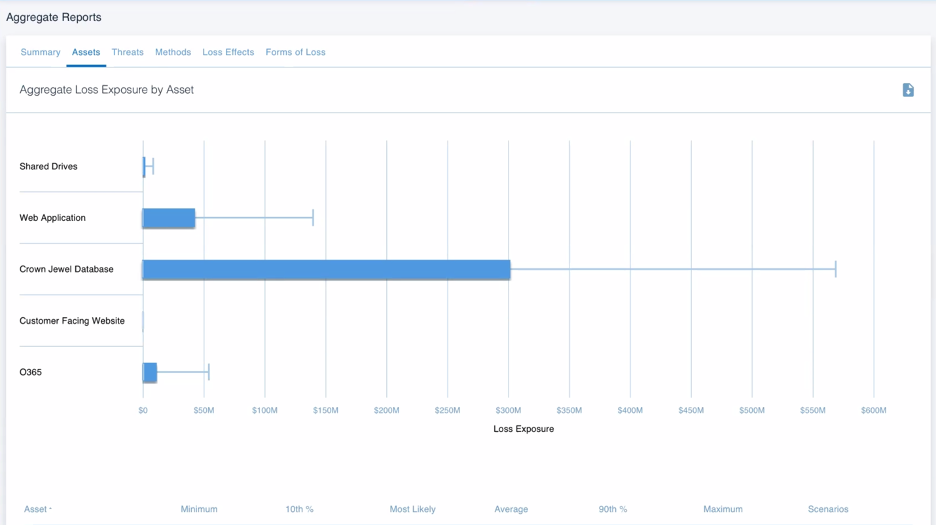Viewport: 936px width, 526px height.
Task: View the Forms of Loss tab
Action: pyautogui.click(x=295, y=52)
